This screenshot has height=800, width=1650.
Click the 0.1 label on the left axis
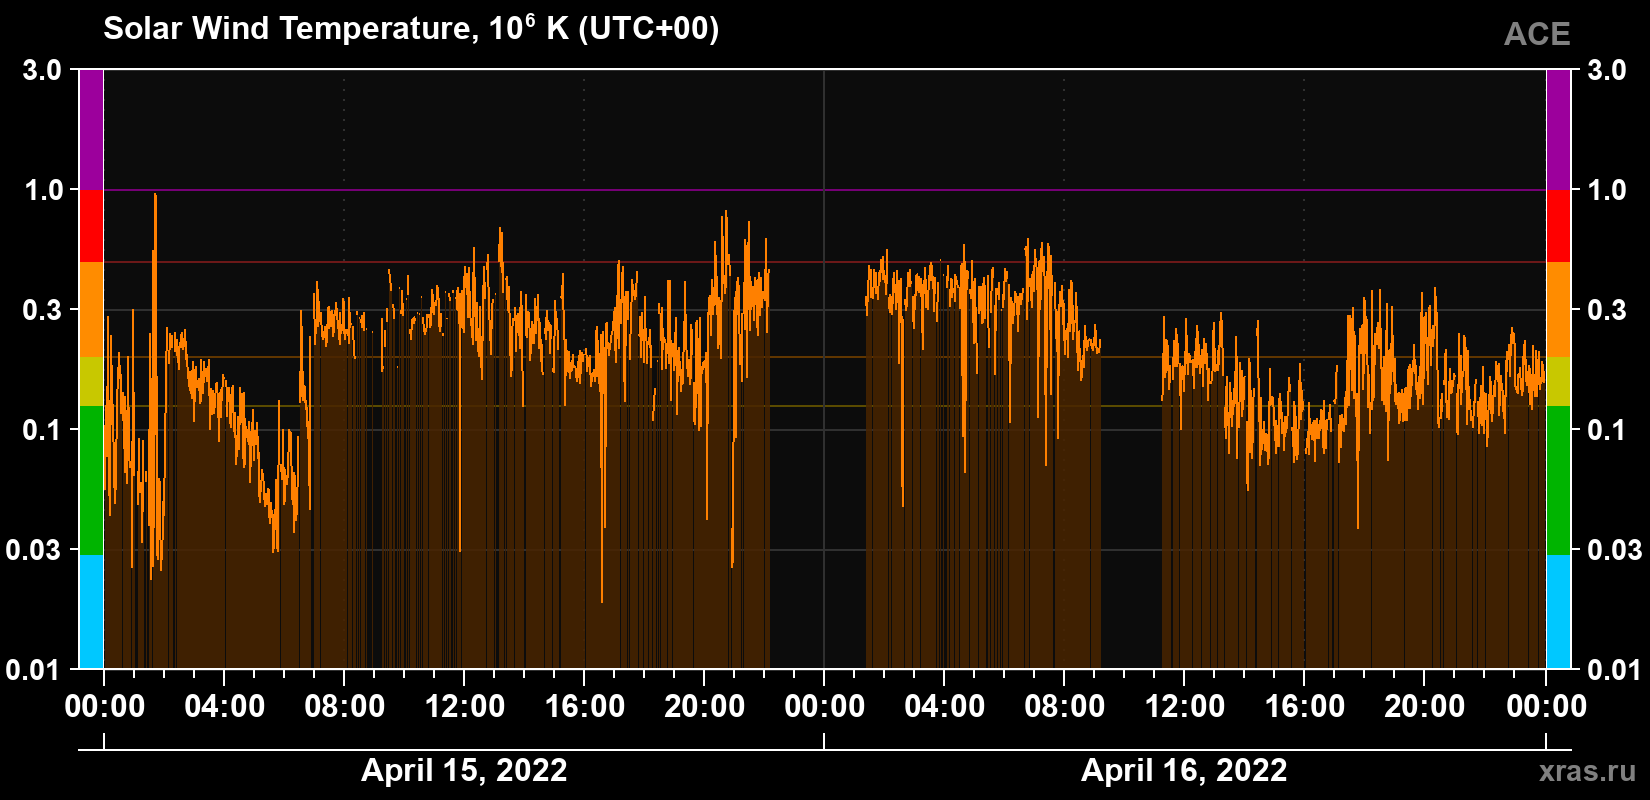43,430
